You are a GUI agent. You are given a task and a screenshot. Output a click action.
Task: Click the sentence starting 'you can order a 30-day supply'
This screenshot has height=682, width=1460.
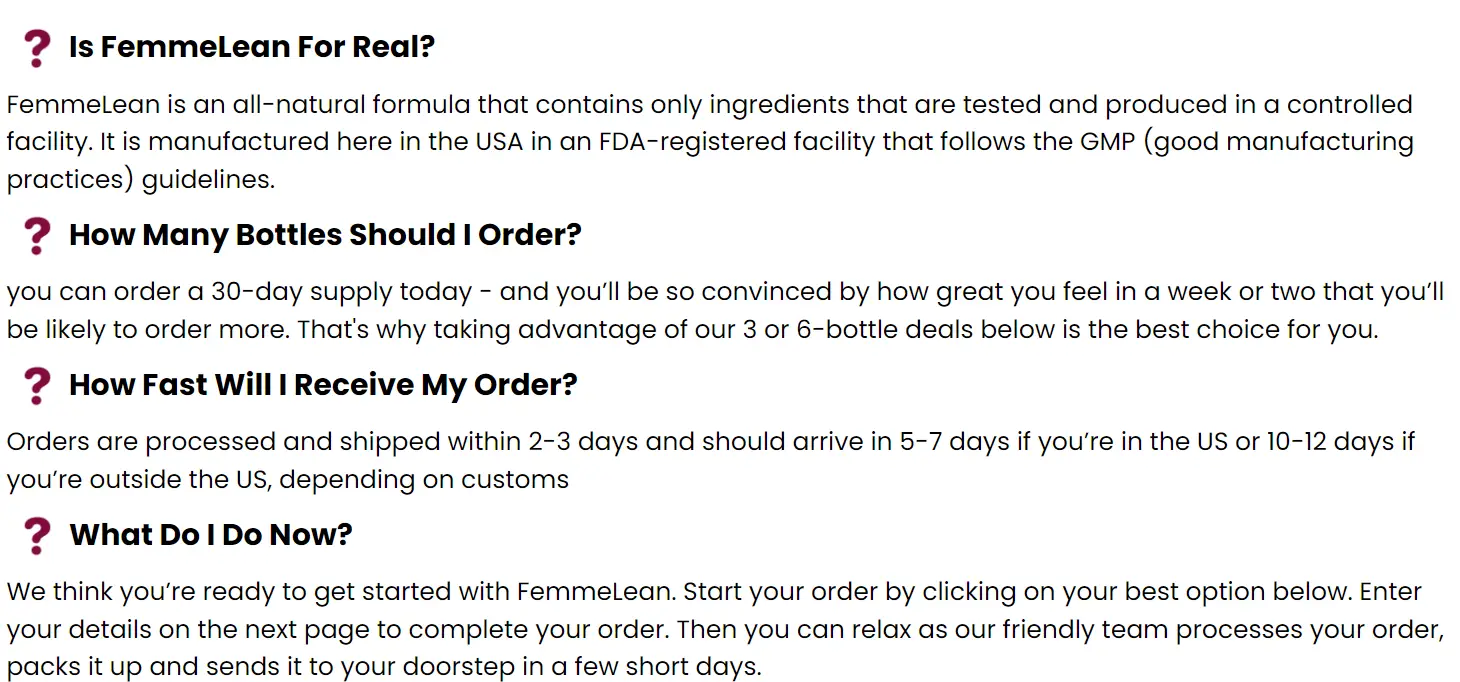pos(725,310)
